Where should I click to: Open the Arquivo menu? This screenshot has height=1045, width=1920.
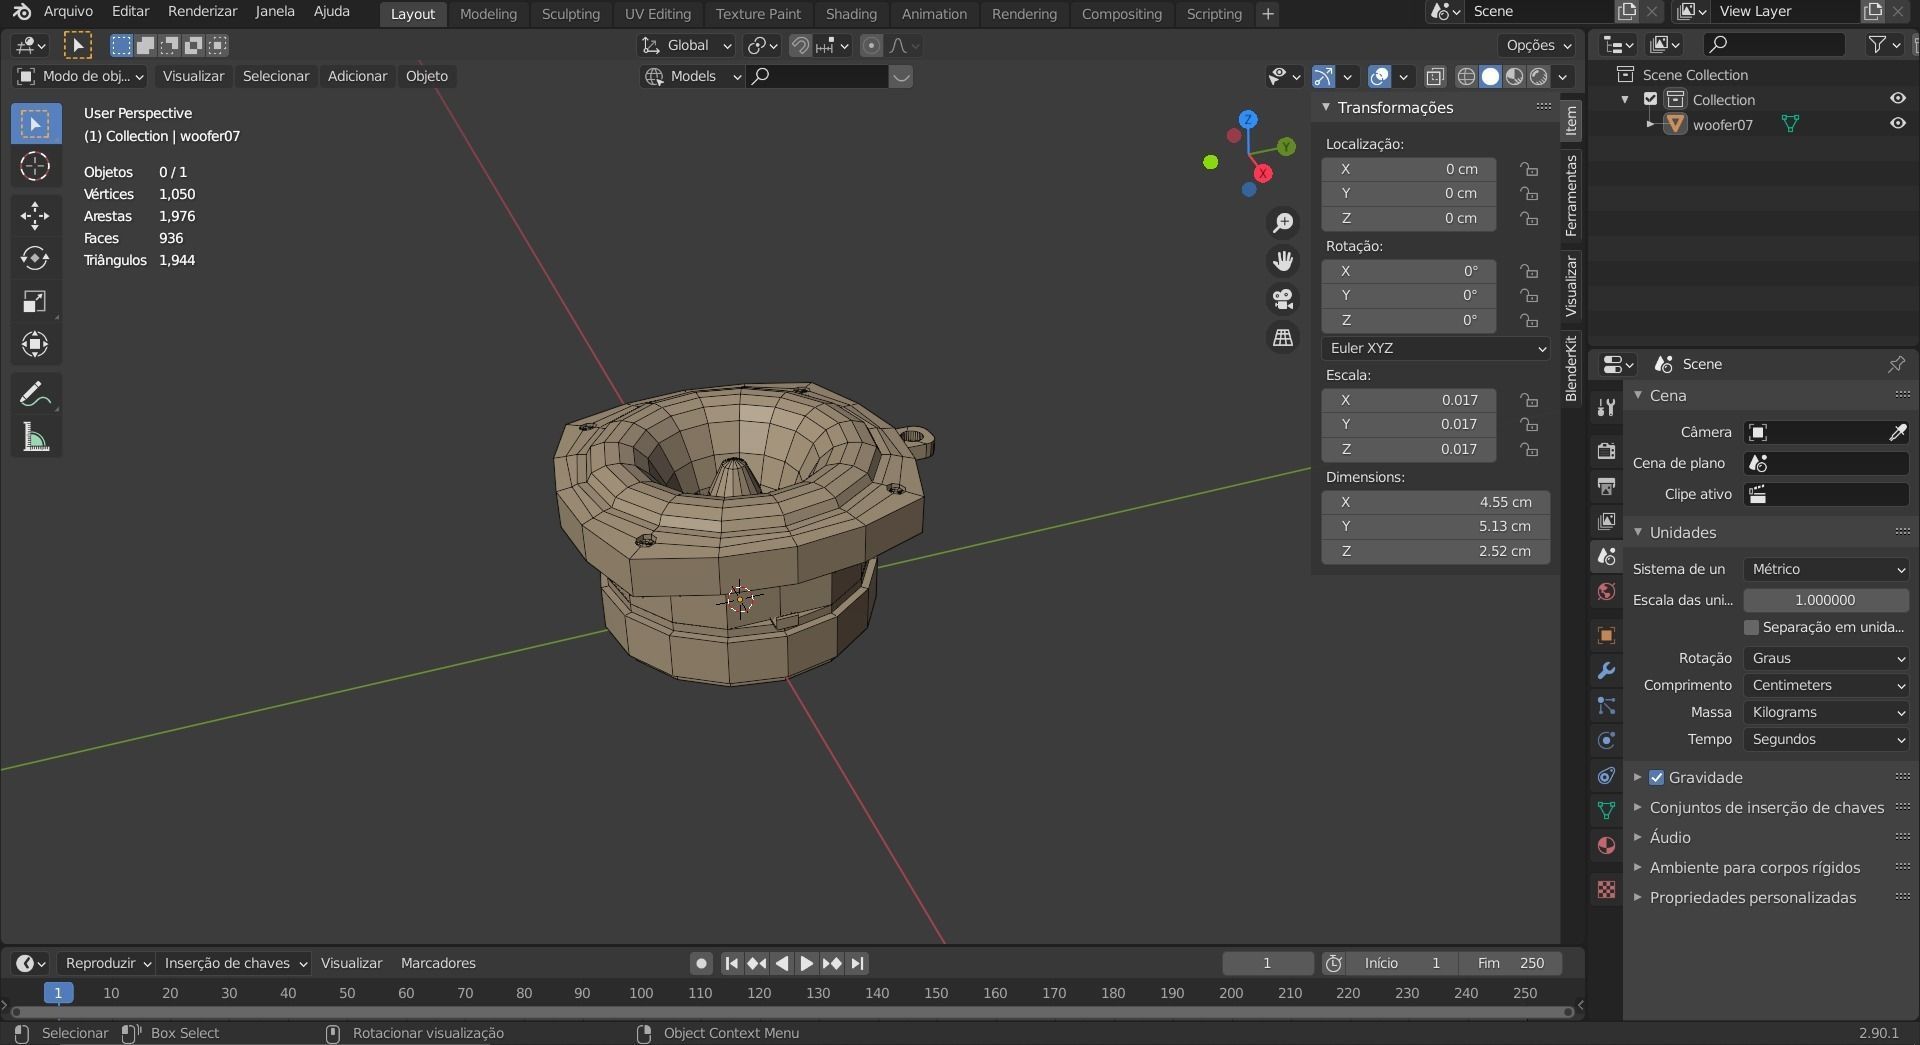(68, 11)
